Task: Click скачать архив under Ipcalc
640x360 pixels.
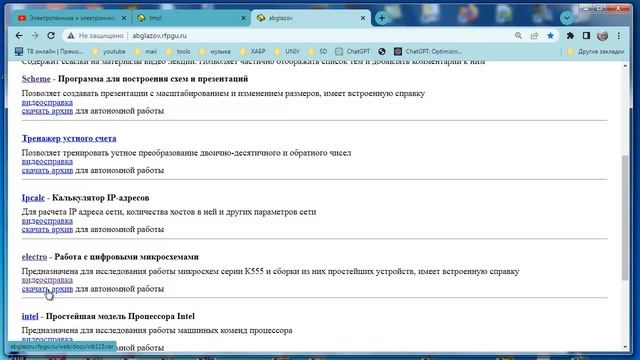Action: point(47,230)
